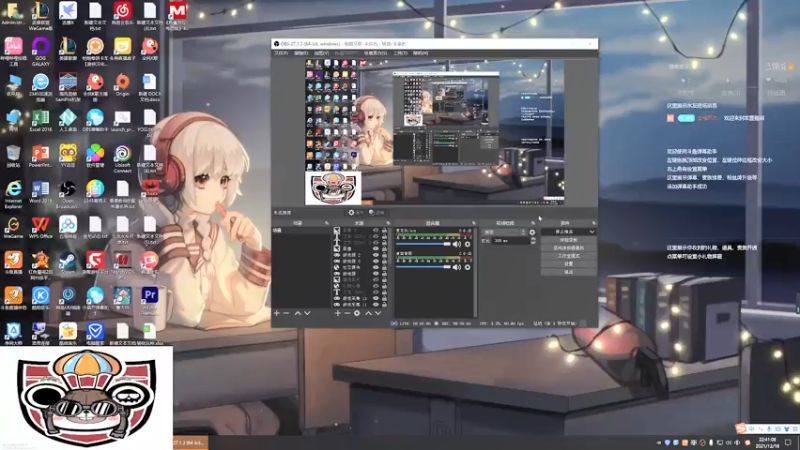Select the Recycle Bin desktop icon
The height and width of the screenshot is (450, 800).
click(13, 156)
